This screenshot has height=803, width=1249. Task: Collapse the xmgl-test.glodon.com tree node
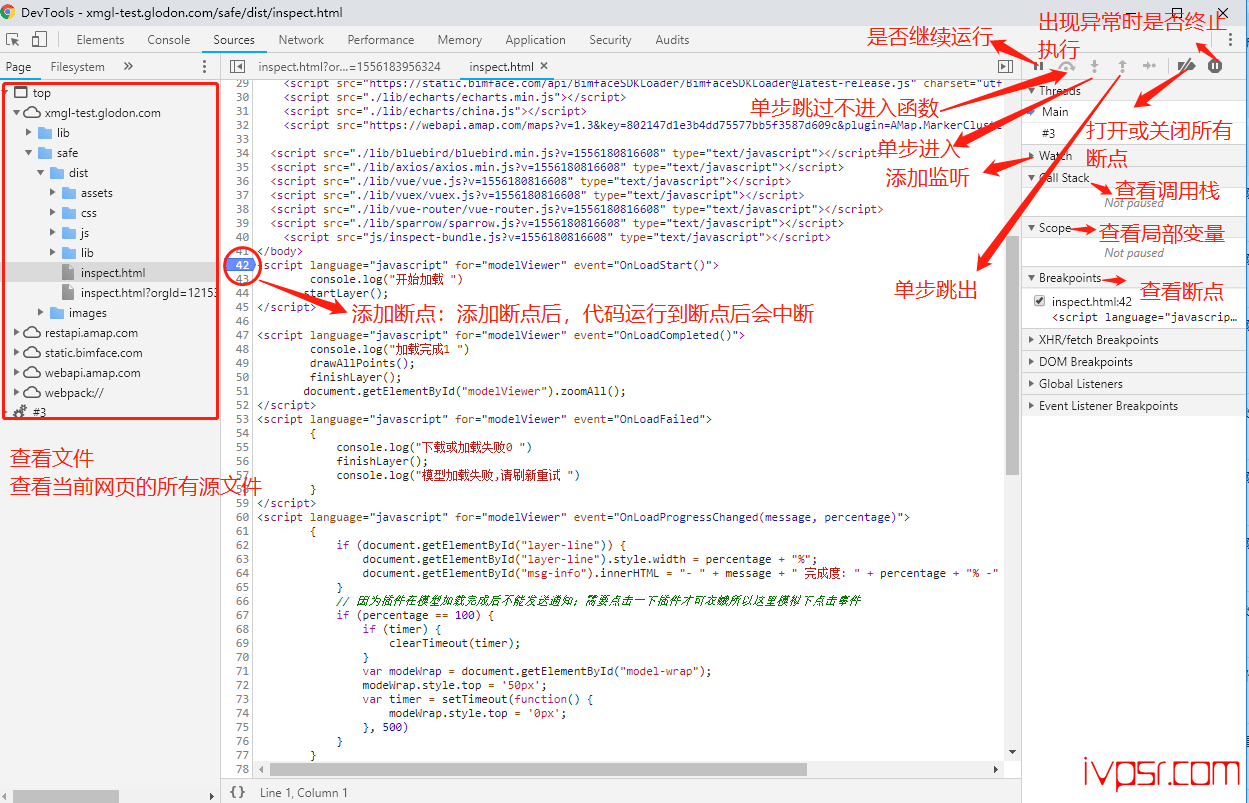point(16,113)
